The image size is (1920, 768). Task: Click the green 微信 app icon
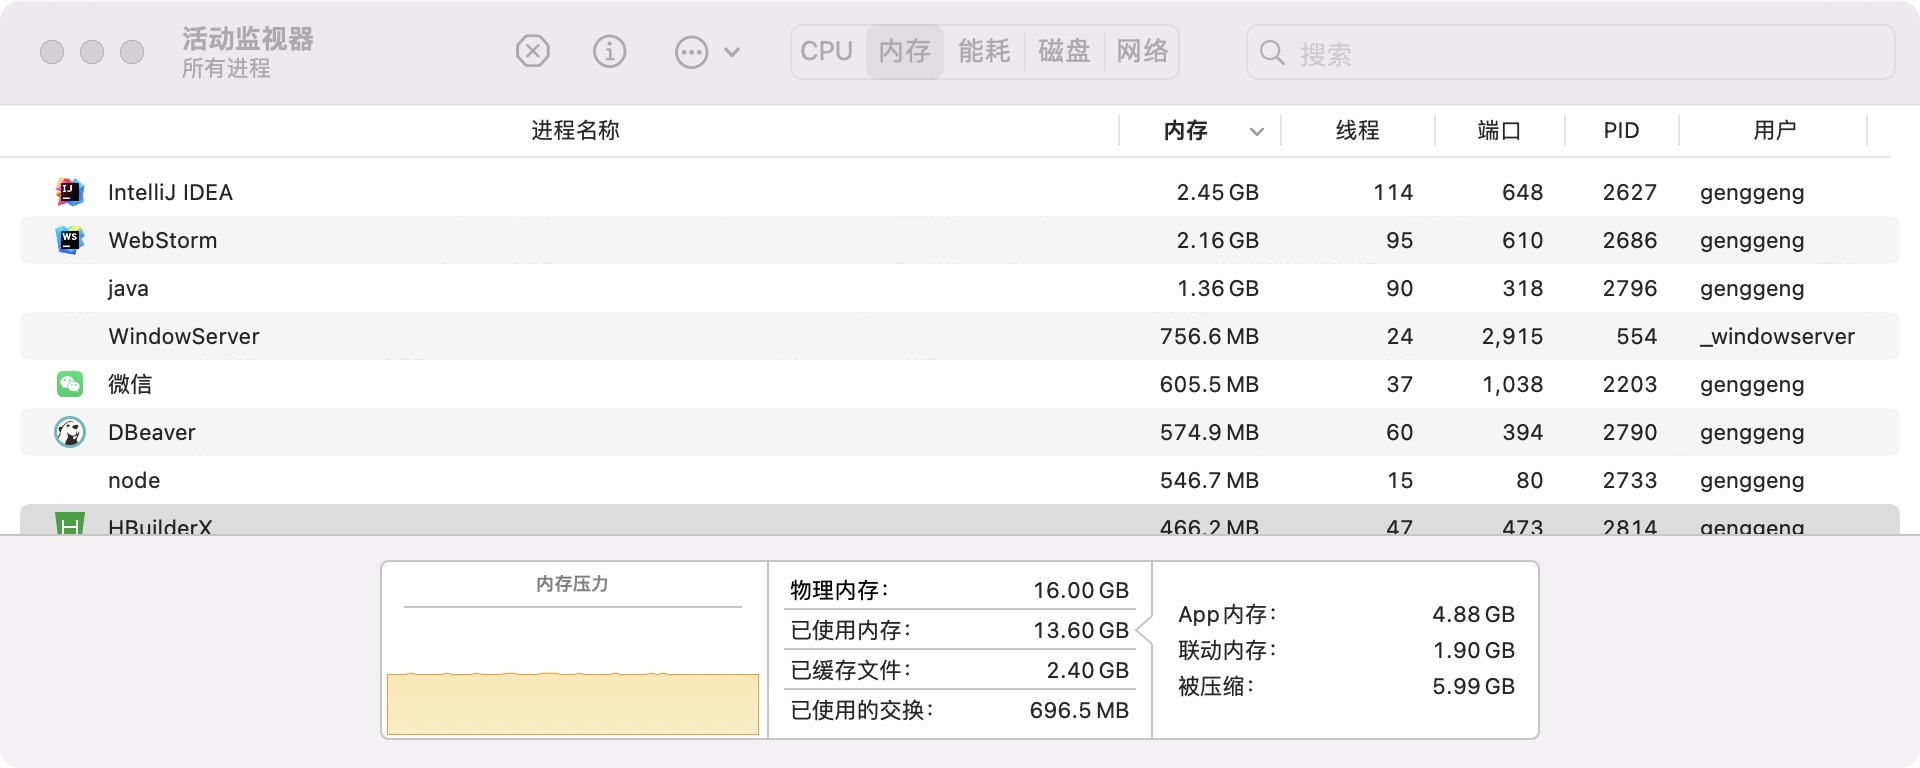click(x=70, y=384)
